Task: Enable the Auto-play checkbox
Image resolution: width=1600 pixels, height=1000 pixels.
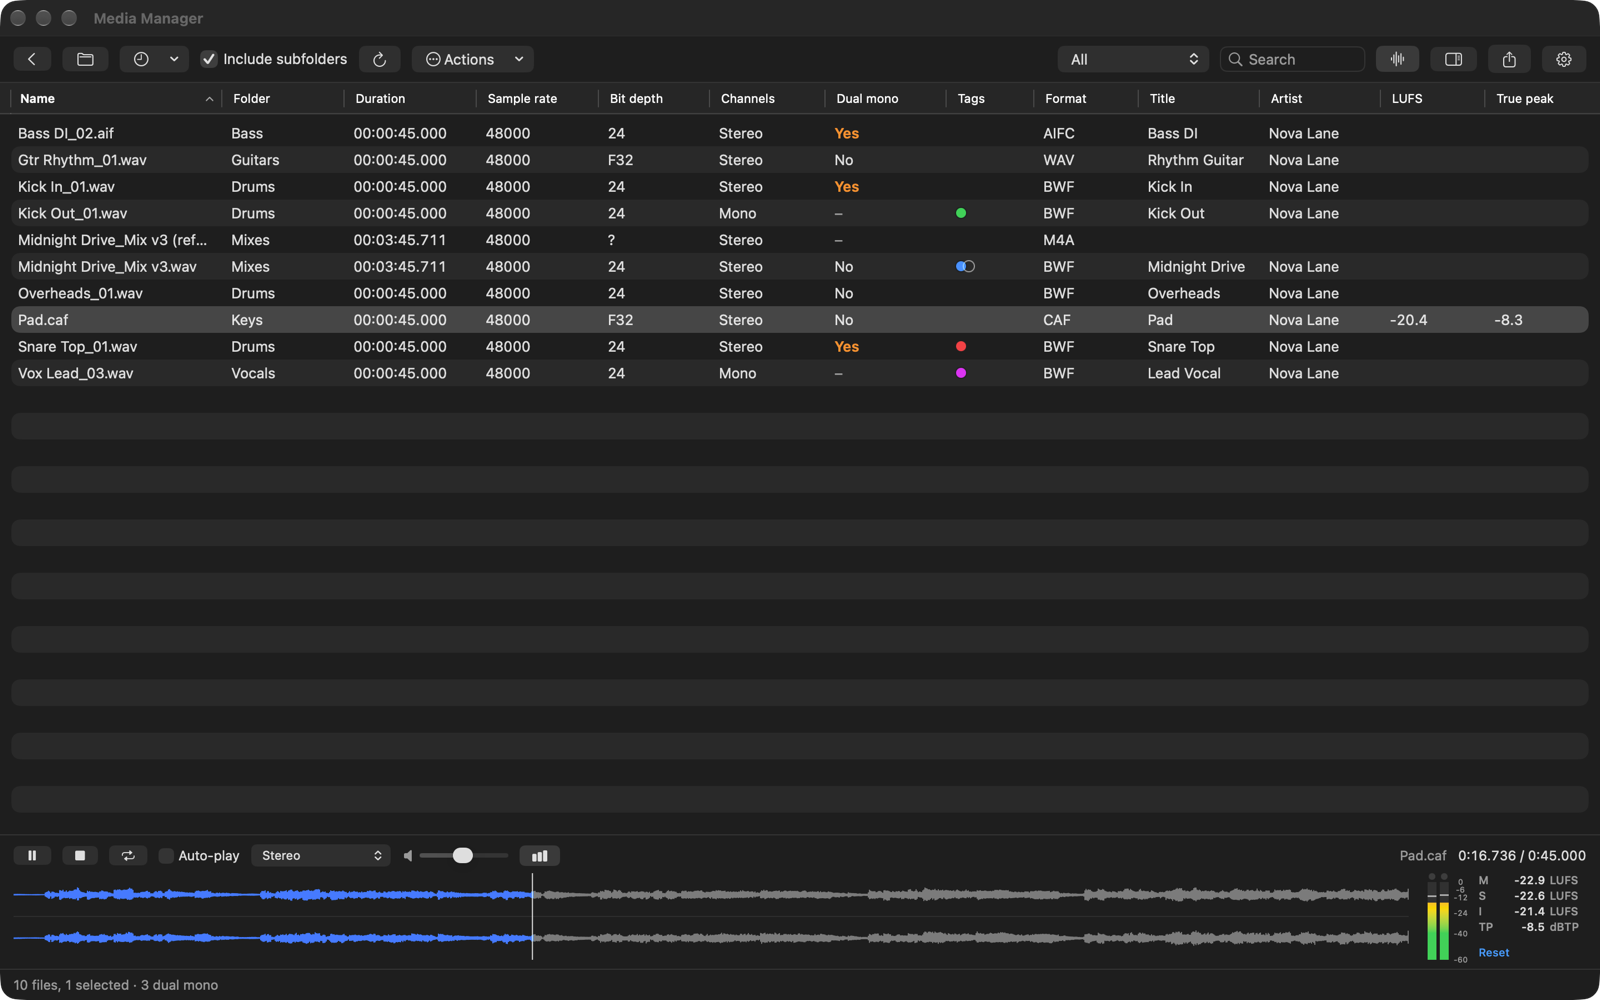Action: point(167,855)
